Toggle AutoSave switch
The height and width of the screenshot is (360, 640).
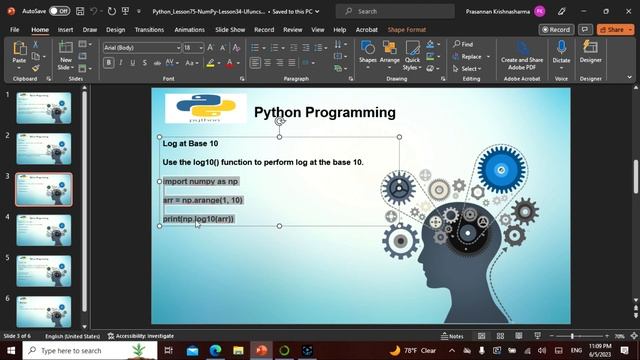[x=59, y=11]
